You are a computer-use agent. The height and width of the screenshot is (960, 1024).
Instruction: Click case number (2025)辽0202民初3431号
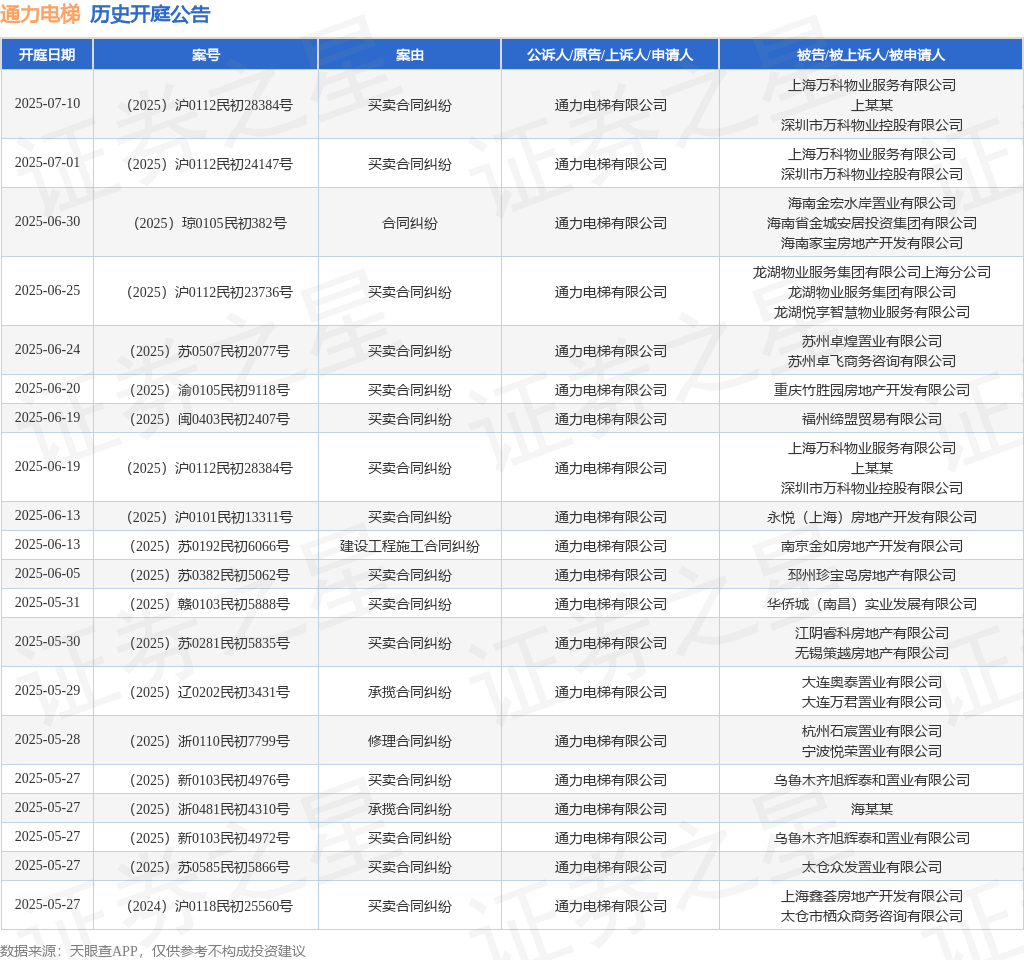pyautogui.click(x=210, y=692)
